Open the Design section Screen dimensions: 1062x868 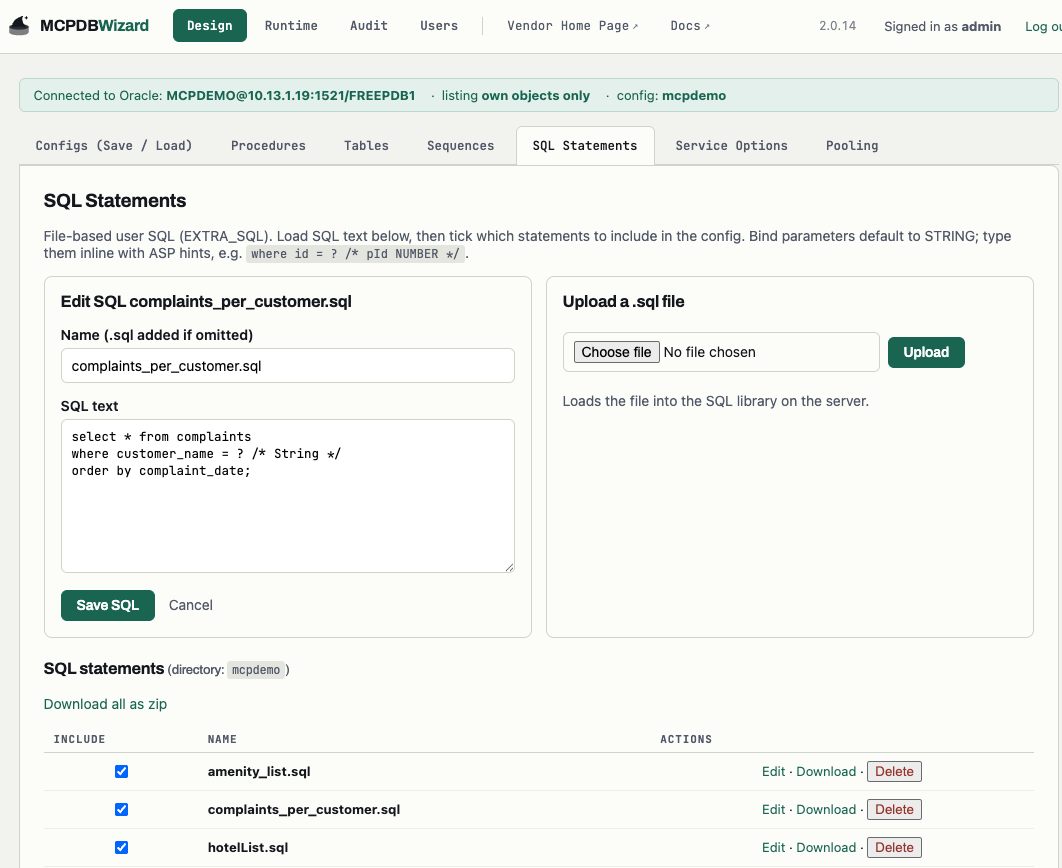tap(209, 26)
